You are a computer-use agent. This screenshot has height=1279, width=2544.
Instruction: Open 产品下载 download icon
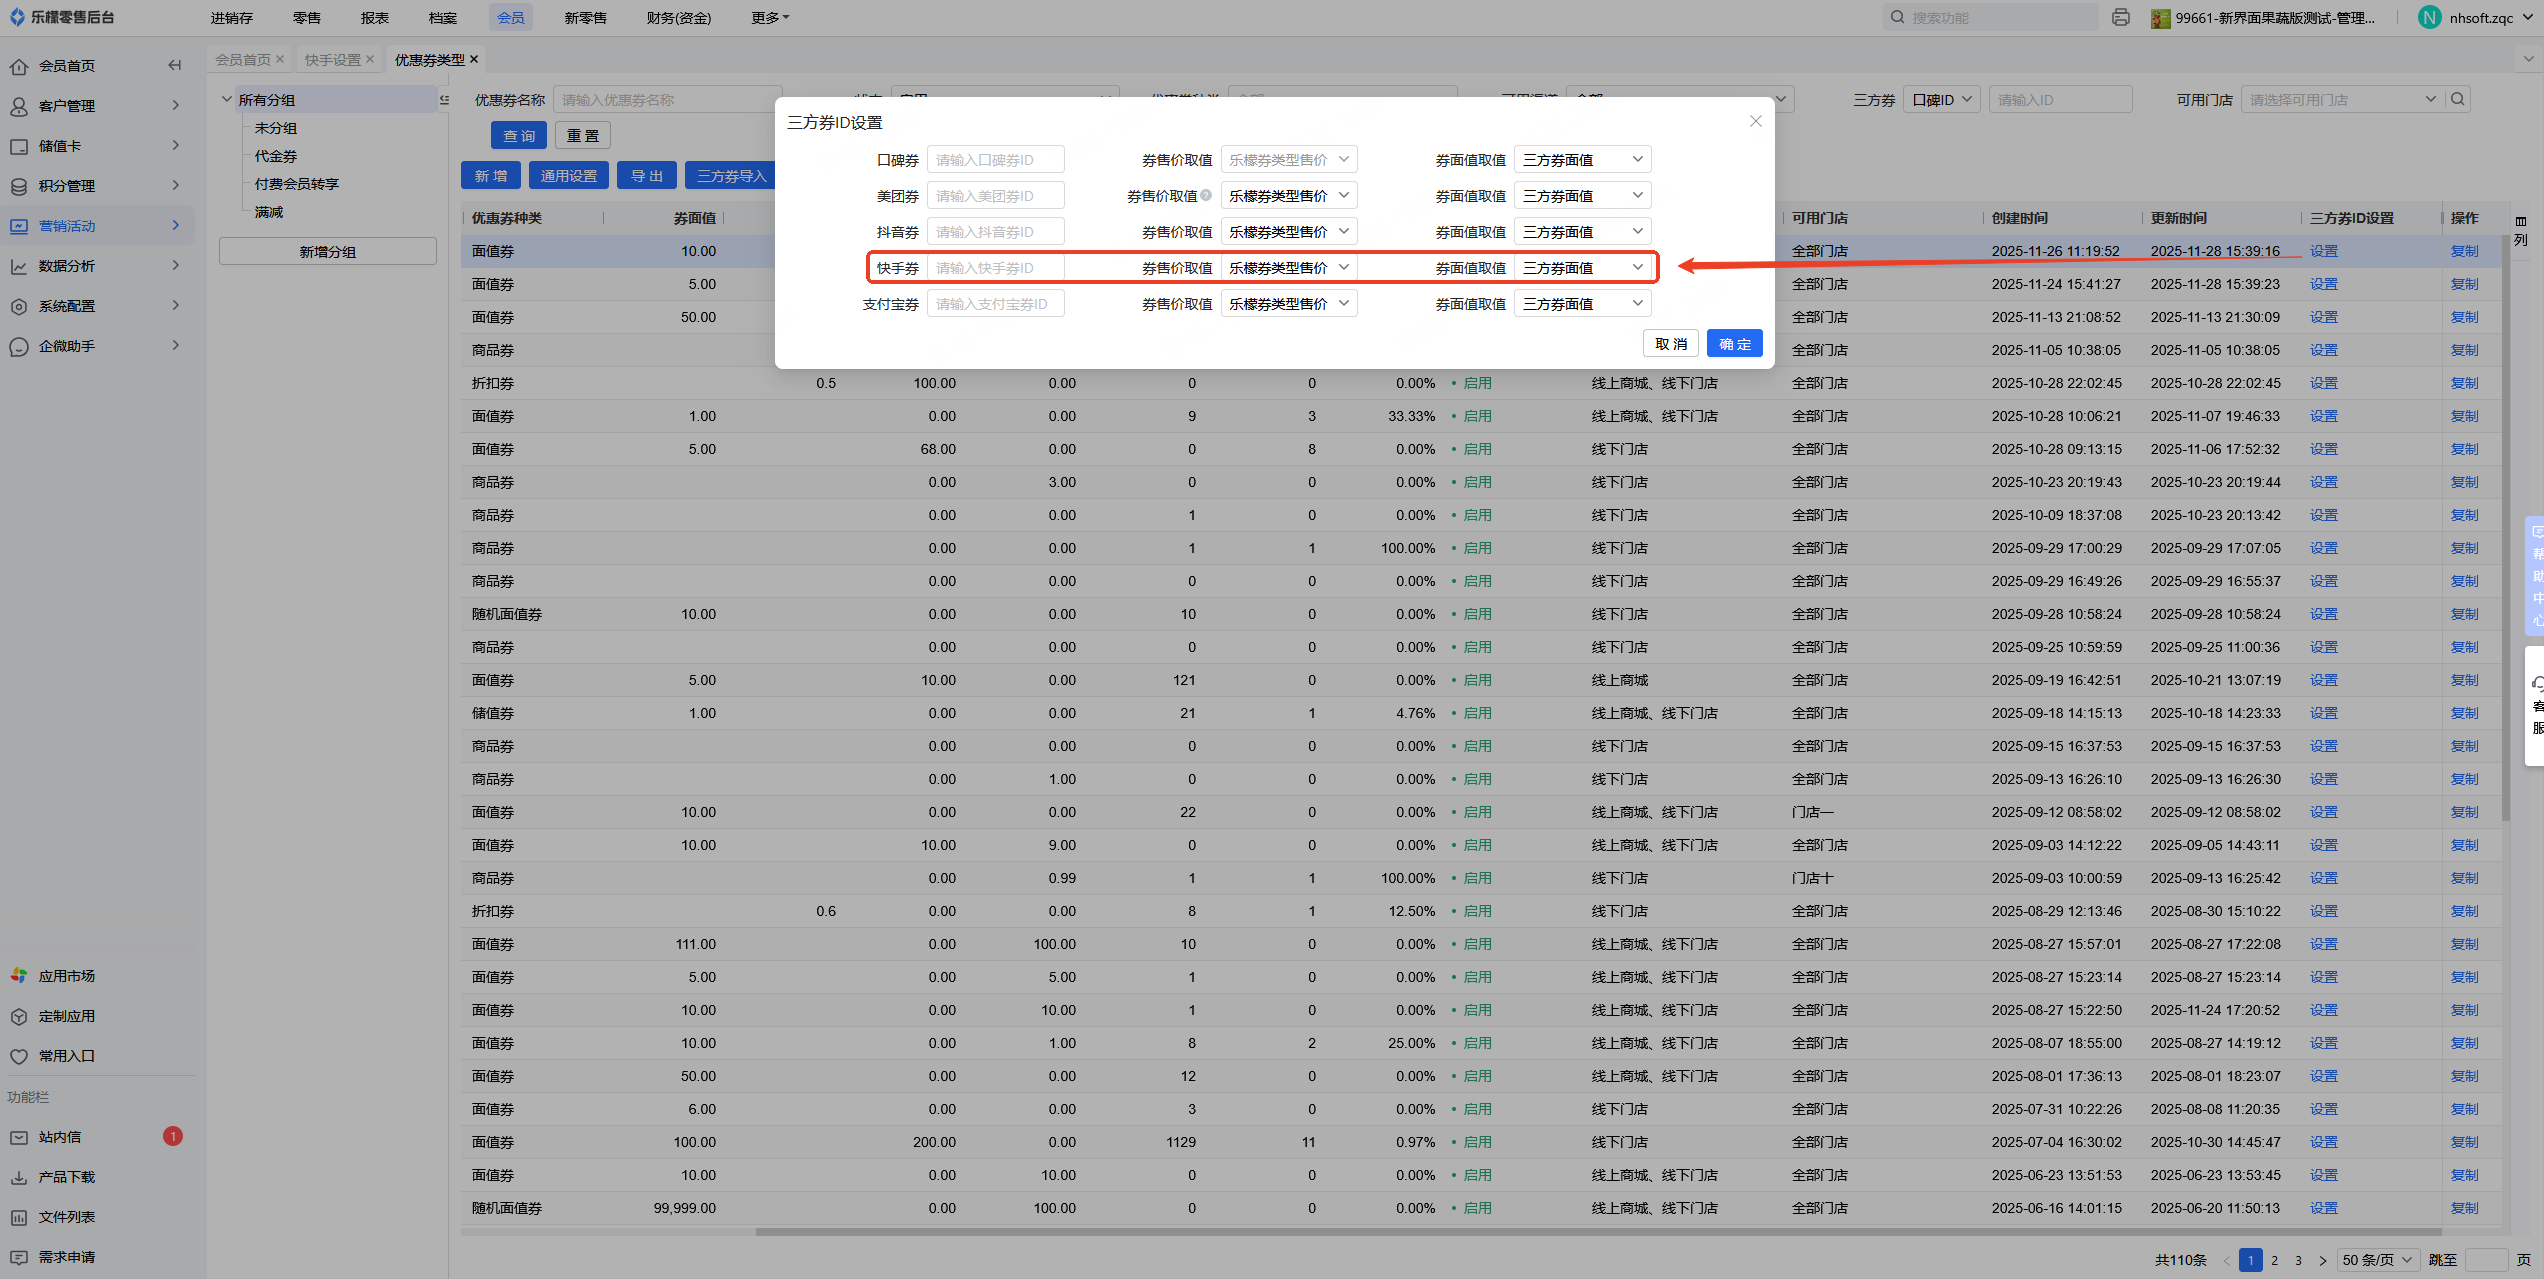coord(19,1178)
